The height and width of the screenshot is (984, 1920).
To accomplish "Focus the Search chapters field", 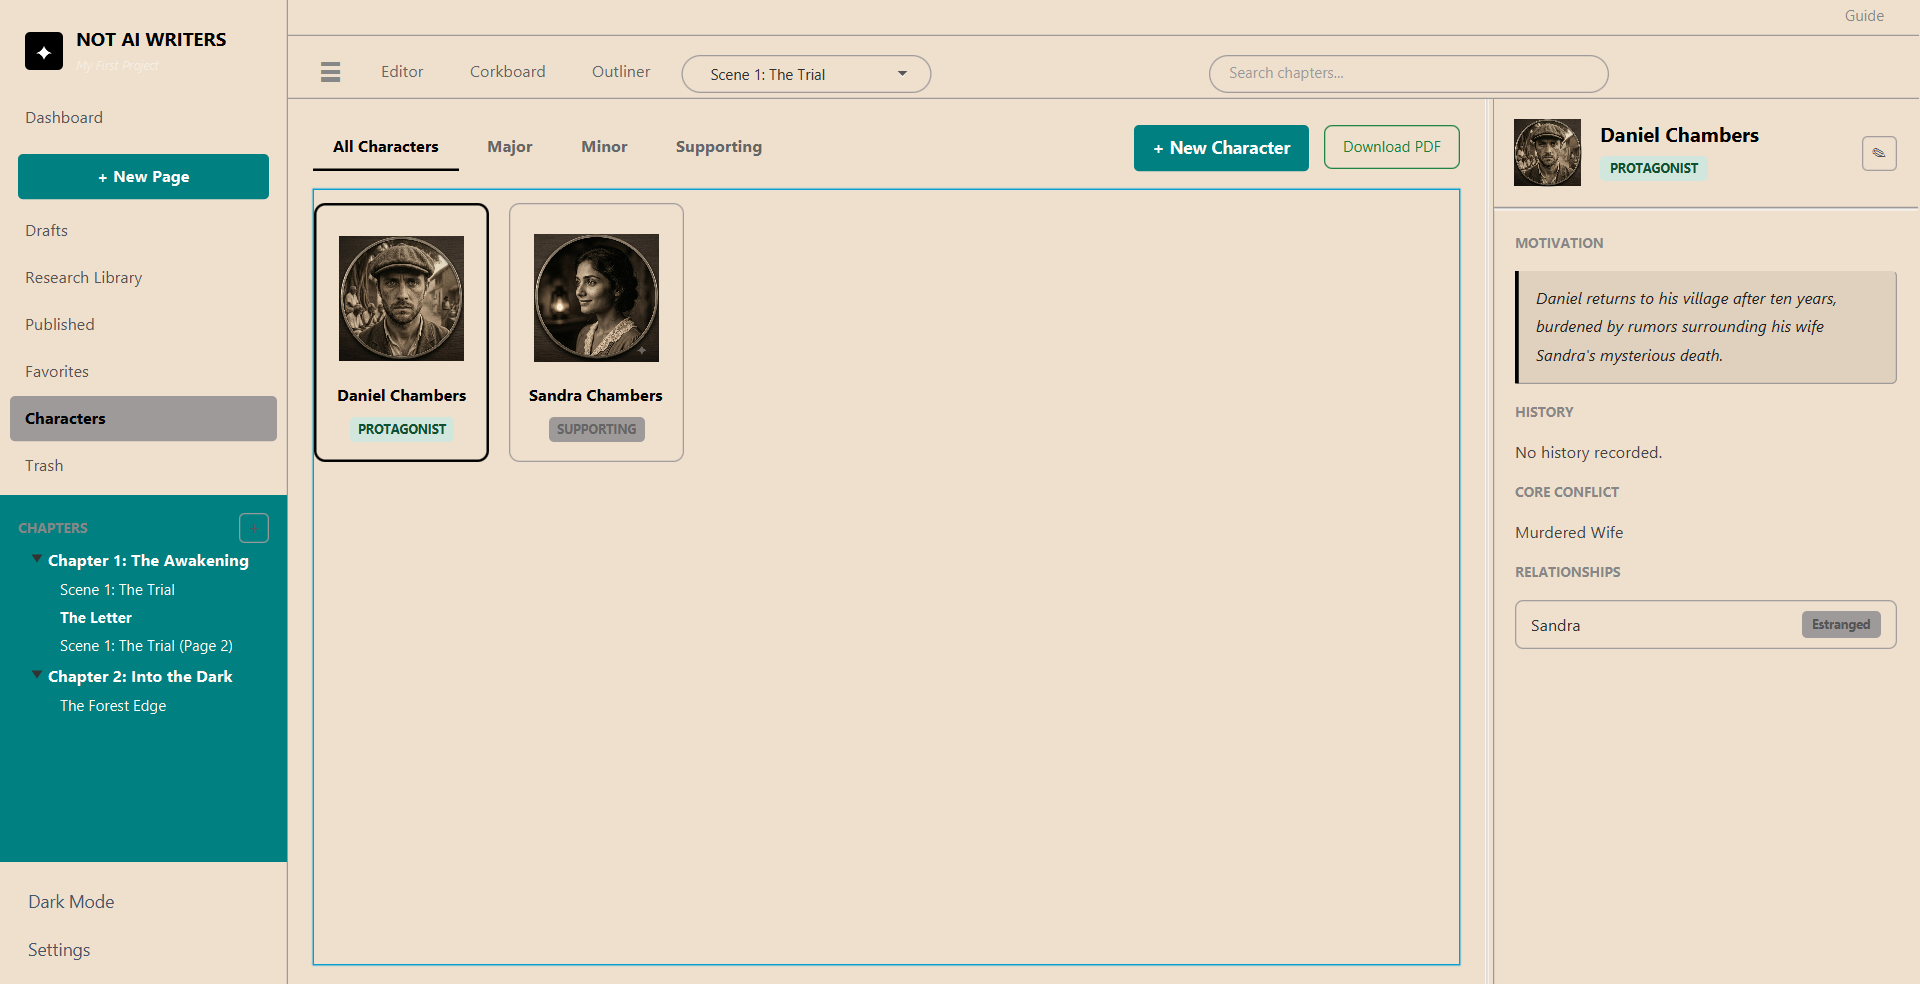I will (1408, 74).
